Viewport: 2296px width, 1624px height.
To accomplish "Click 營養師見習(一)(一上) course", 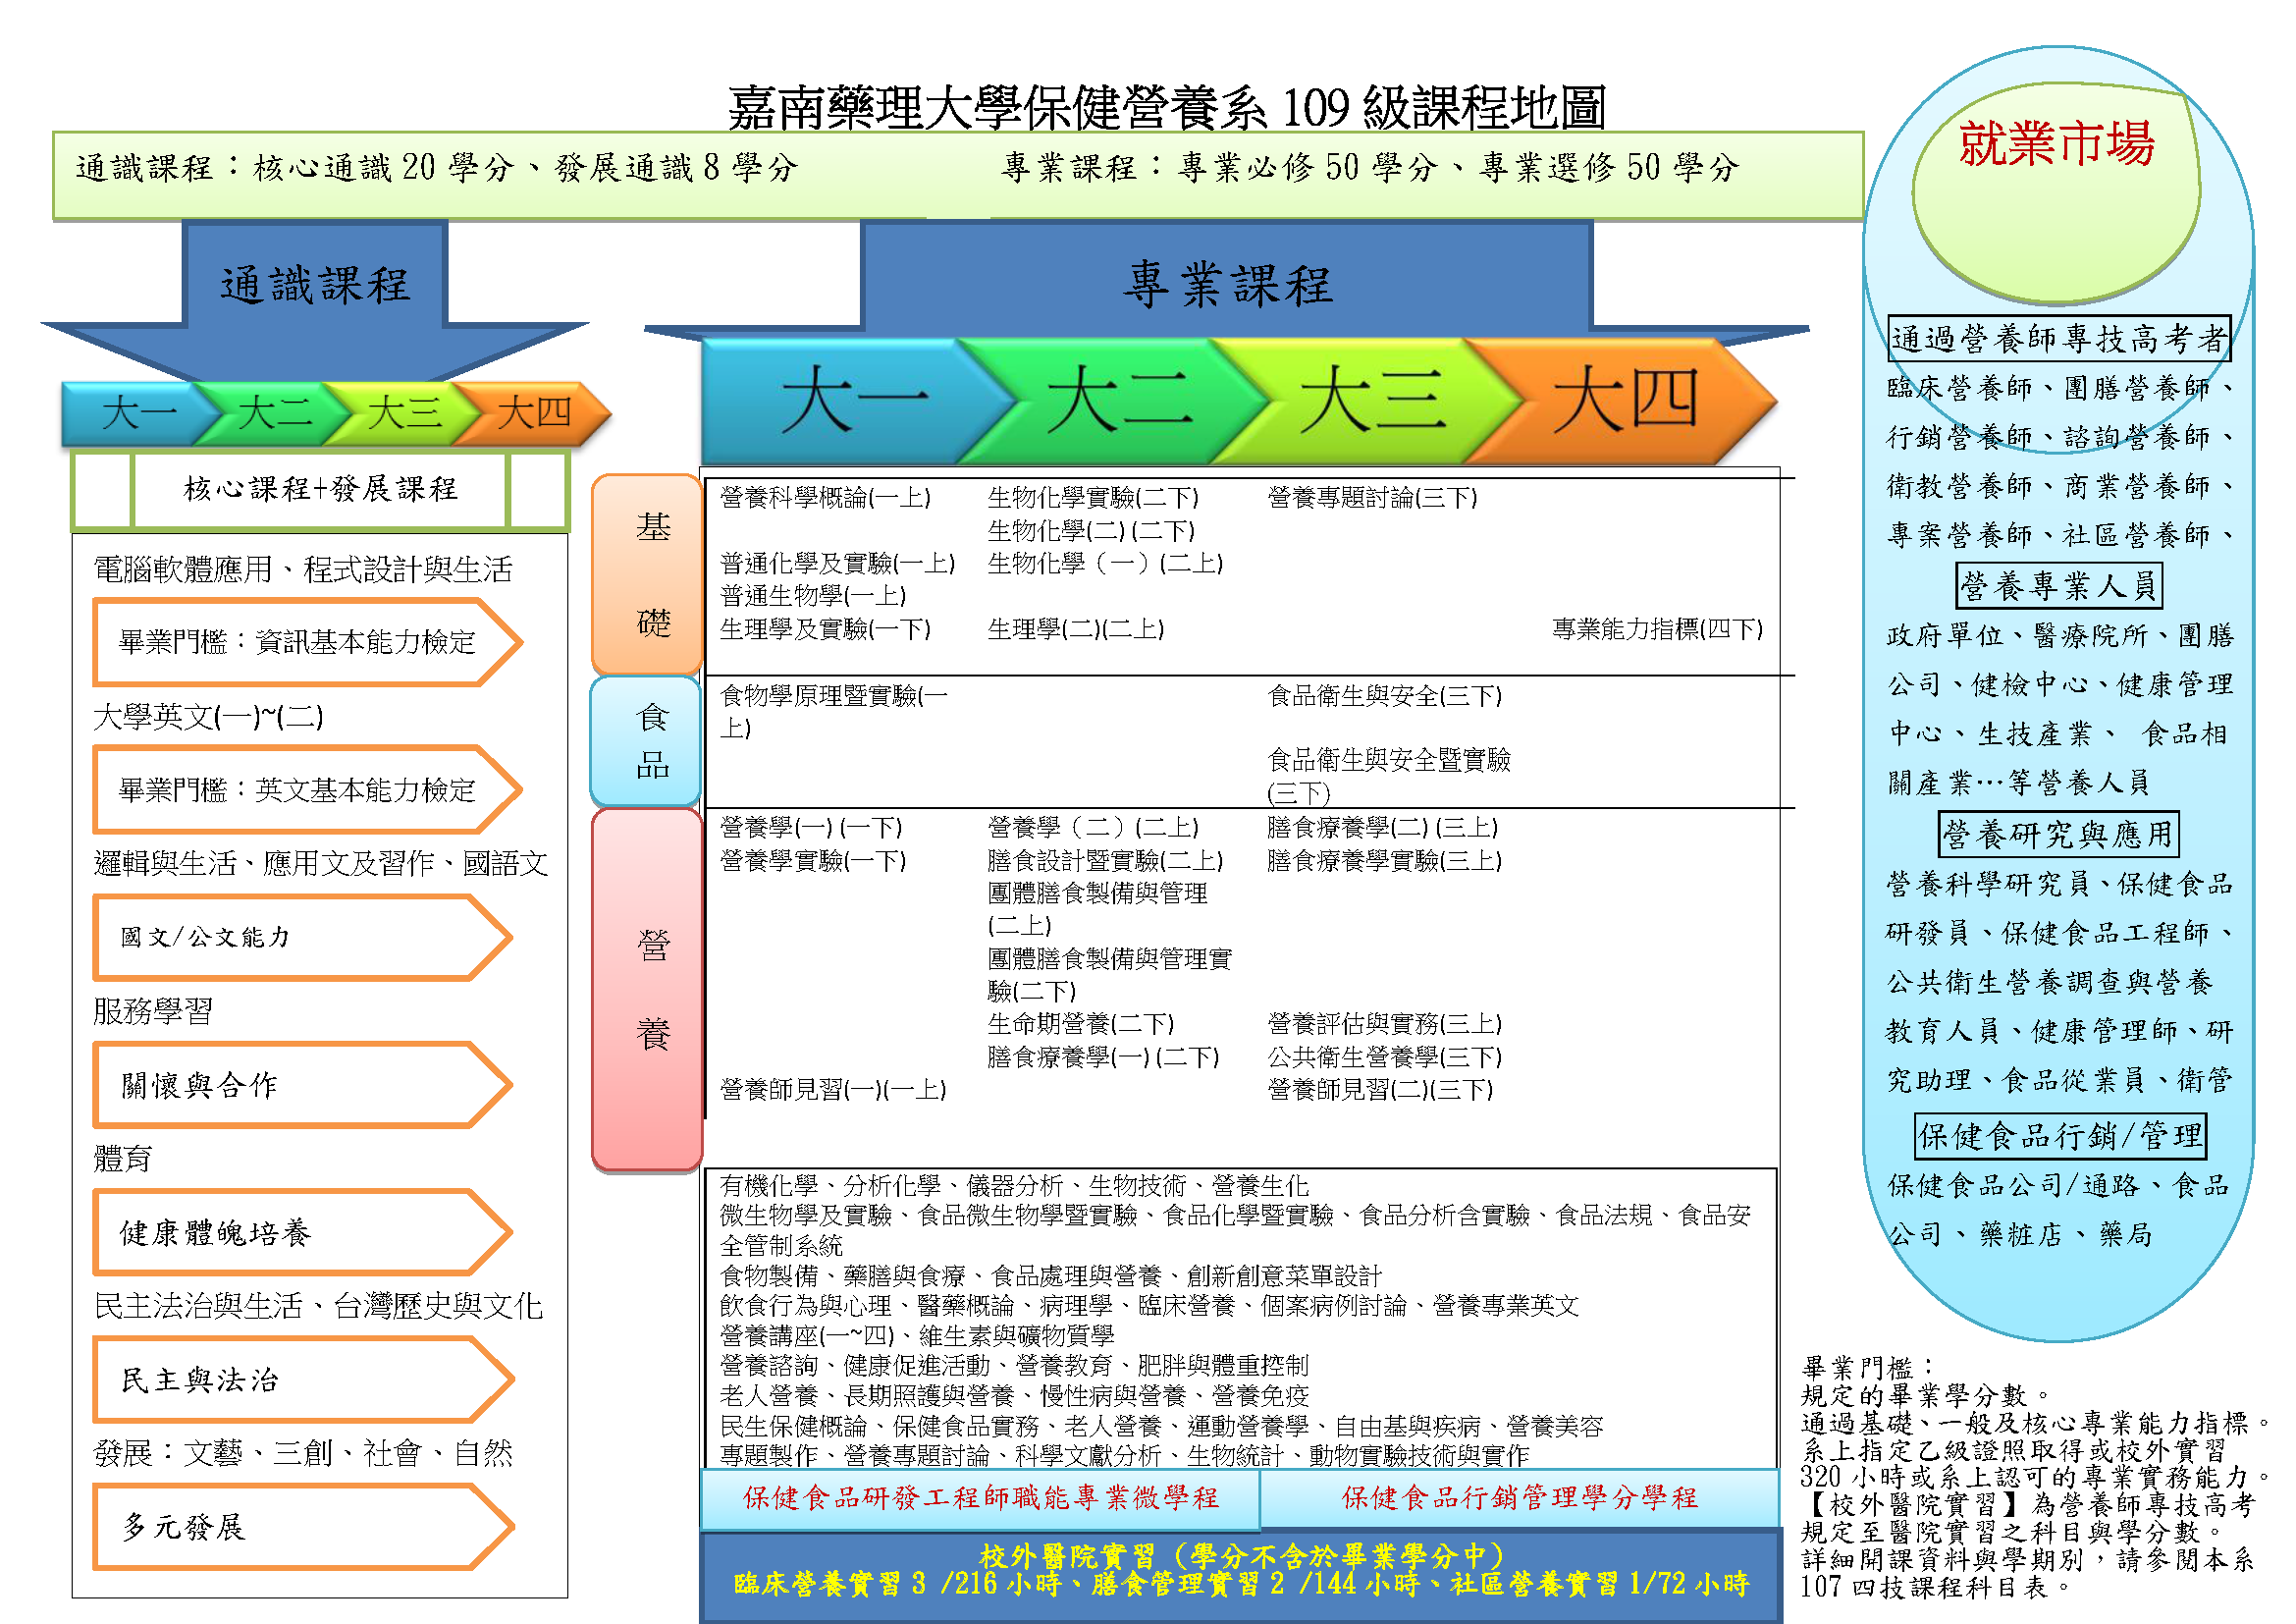I will tap(833, 1090).
